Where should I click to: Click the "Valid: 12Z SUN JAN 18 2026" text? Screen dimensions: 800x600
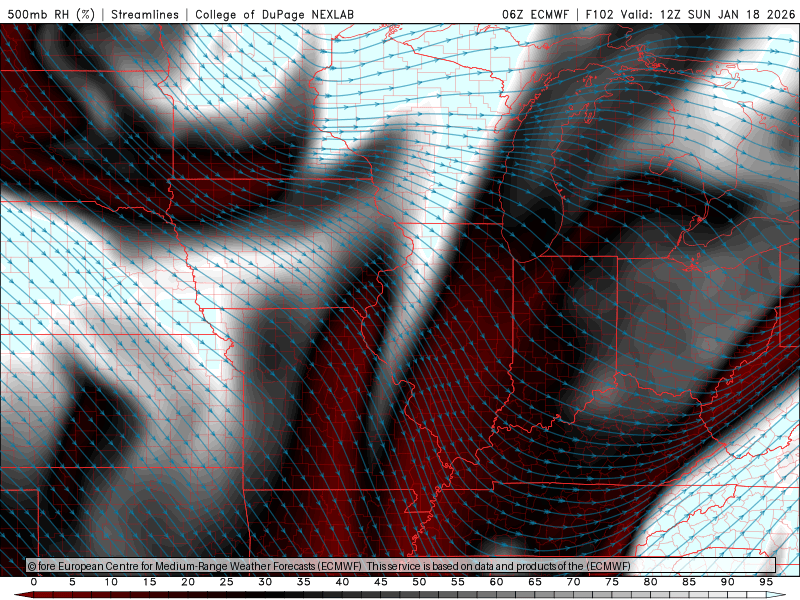pos(708,15)
